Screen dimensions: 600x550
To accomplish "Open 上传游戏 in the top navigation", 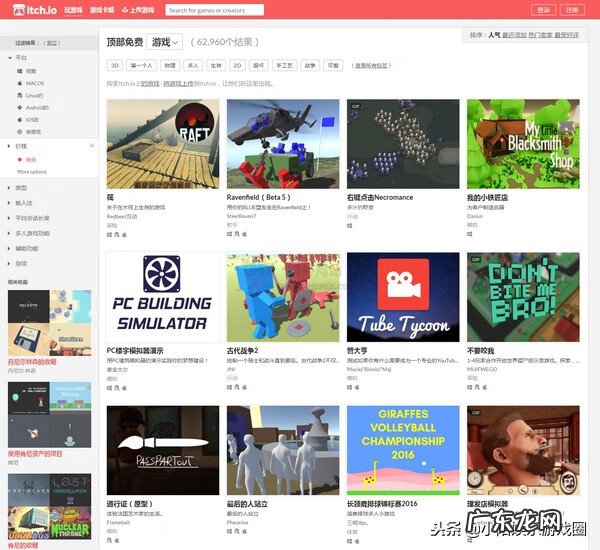I will tap(142, 10).
